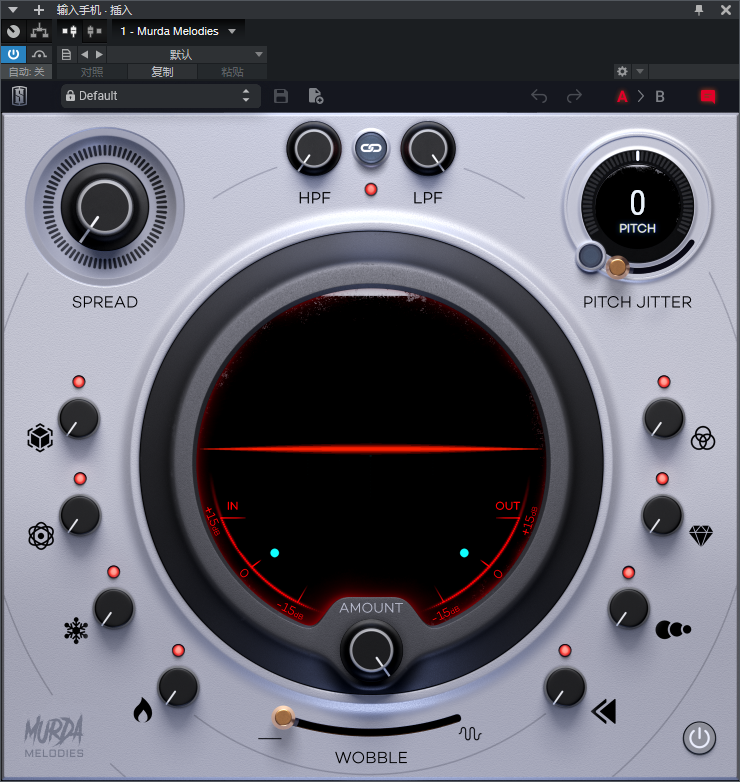Image resolution: width=740 pixels, height=782 pixels.
Task: Toggle the LED above cube knob
Action: pyautogui.click(x=79, y=382)
